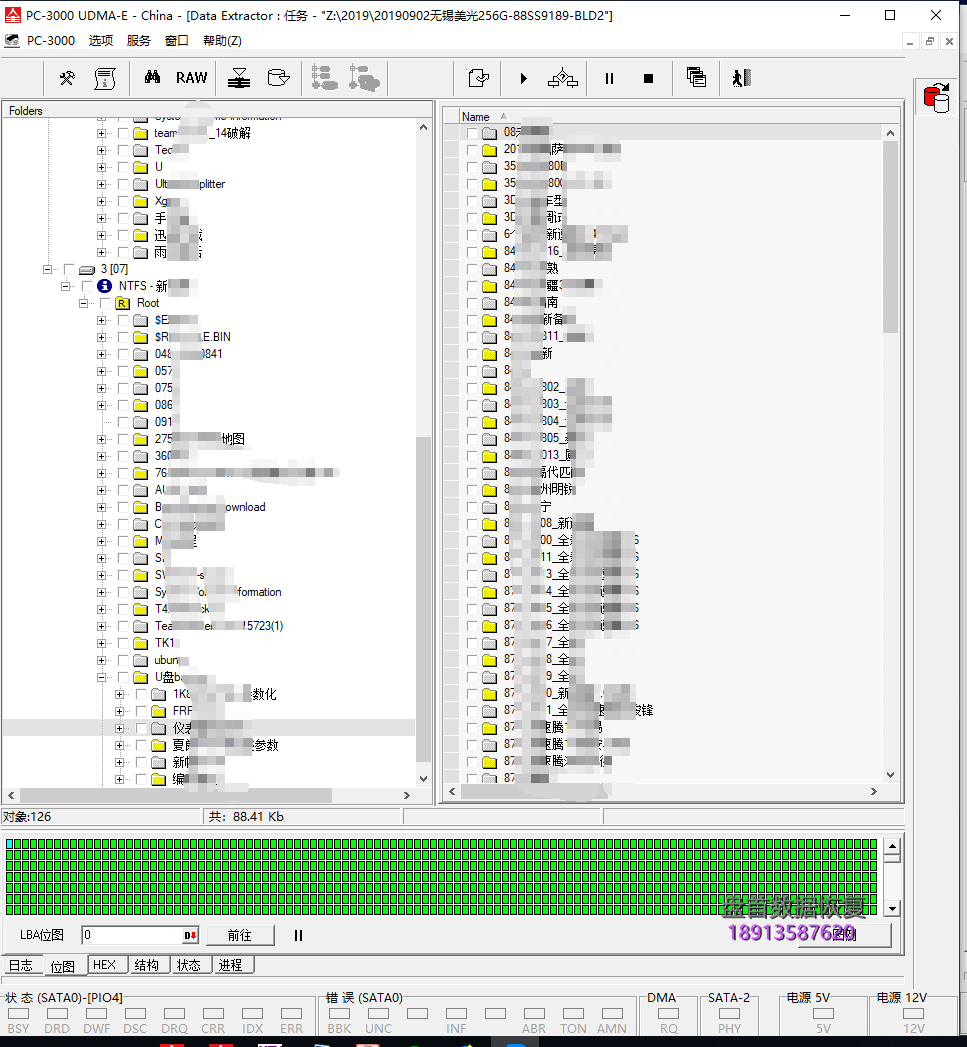
Task: Tick the Root folder checkbox
Action: [105, 303]
